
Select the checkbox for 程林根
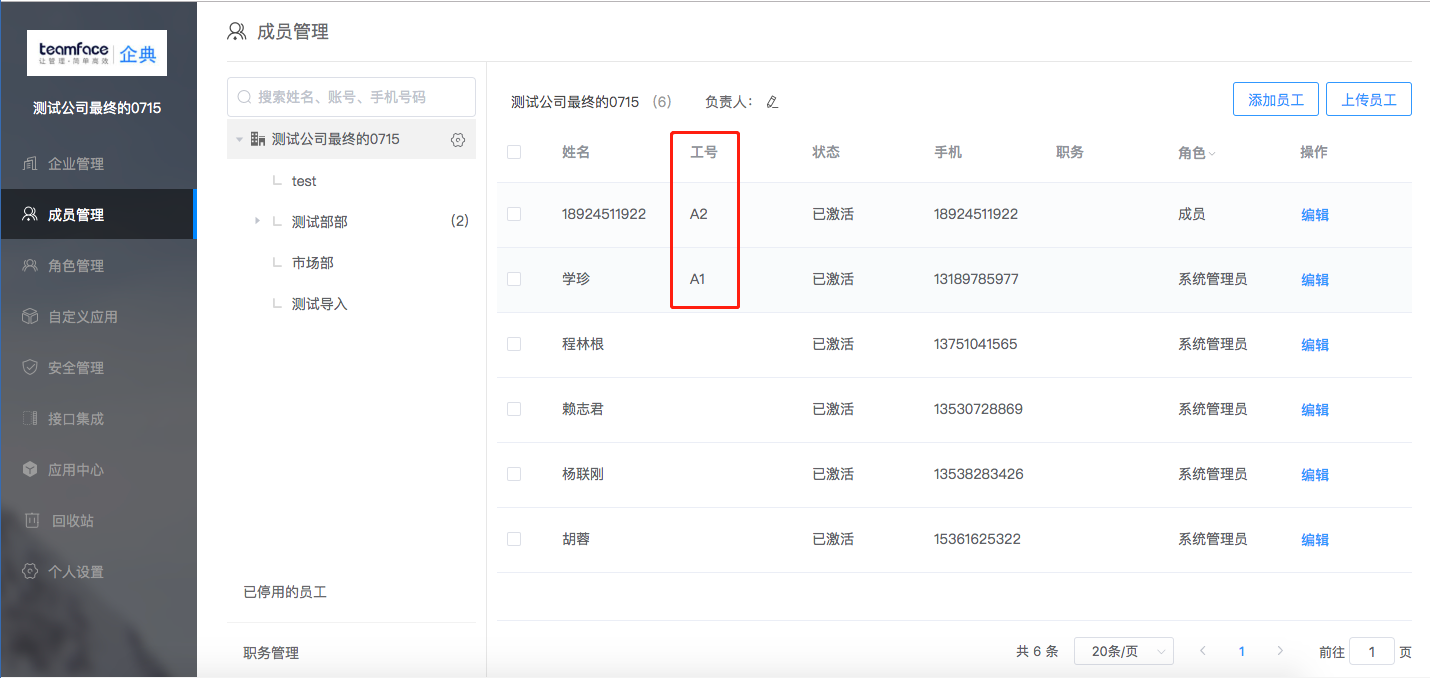coord(514,344)
